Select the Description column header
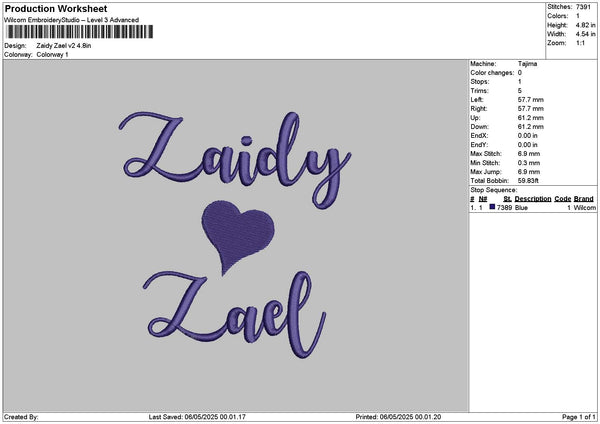 coord(533,199)
